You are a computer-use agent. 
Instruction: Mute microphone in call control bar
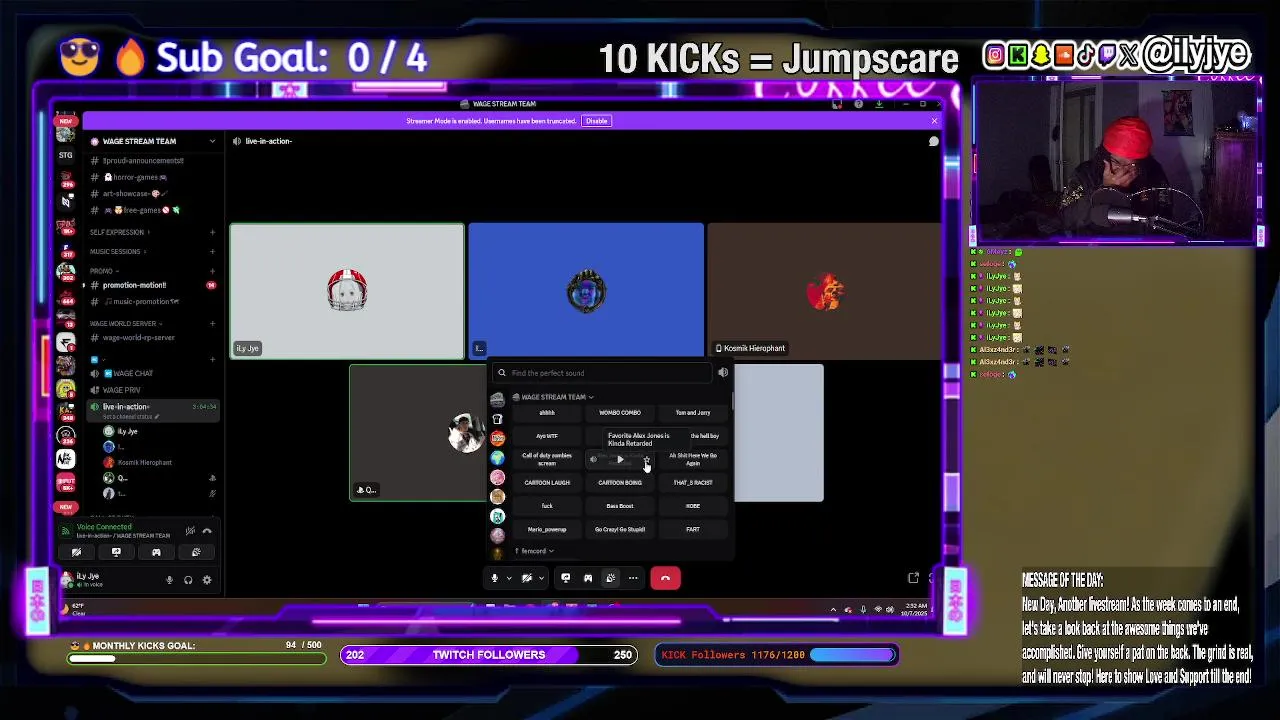(x=494, y=578)
